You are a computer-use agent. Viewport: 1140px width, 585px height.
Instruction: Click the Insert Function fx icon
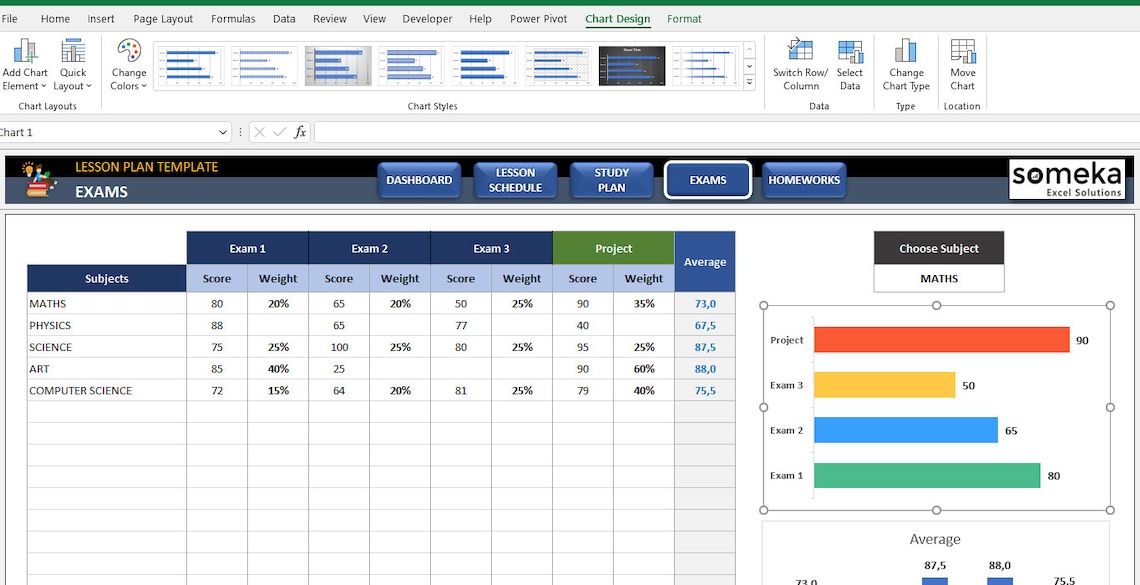(x=299, y=131)
